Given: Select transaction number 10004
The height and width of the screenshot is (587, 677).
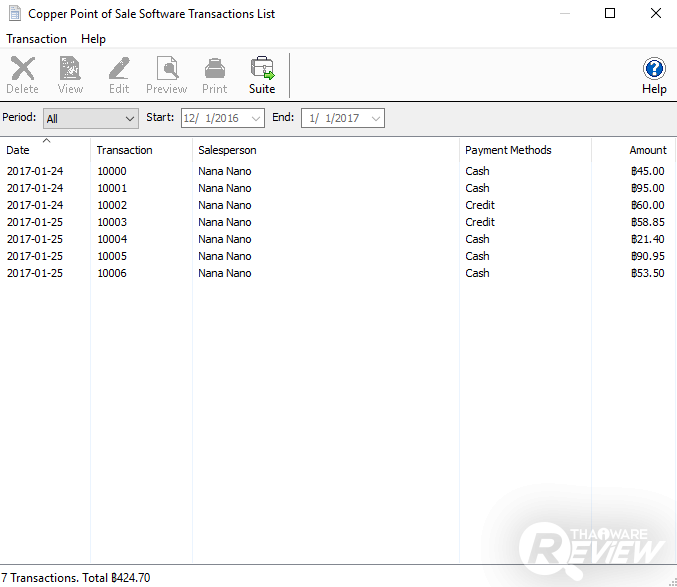Looking at the screenshot, I should click(x=112, y=239).
